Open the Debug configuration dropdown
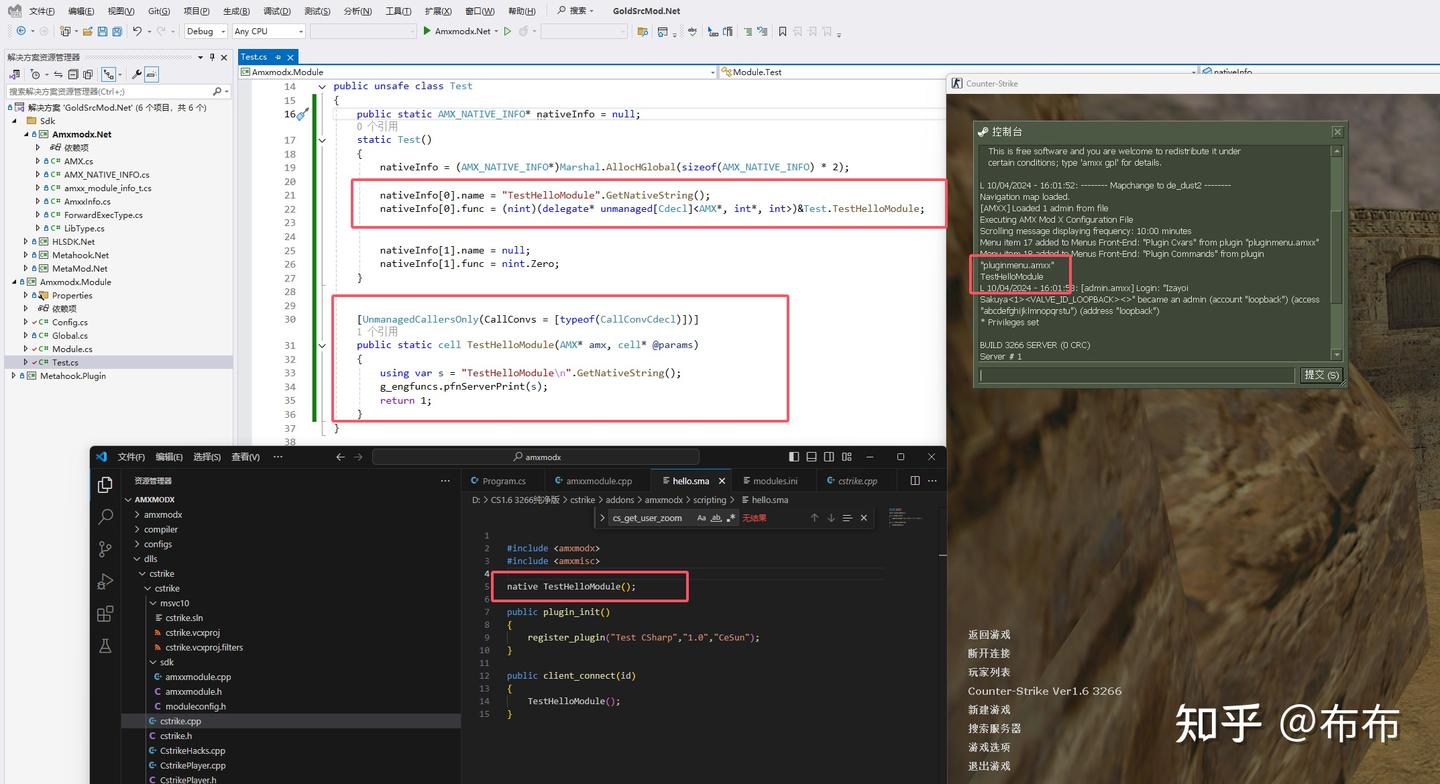The height and width of the screenshot is (784, 1440). click(205, 31)
